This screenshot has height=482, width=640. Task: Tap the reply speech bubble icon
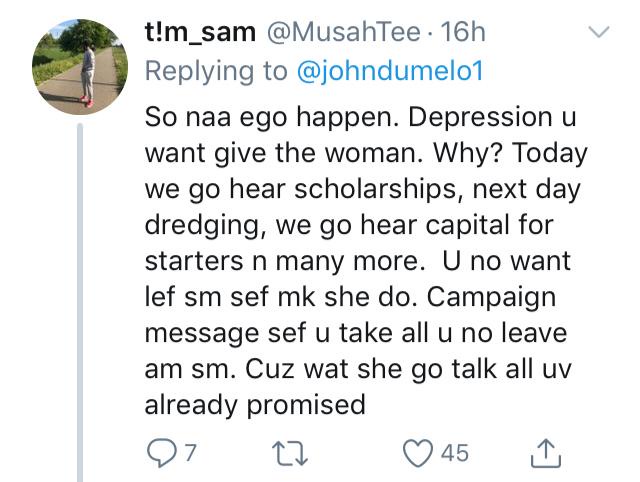click(159, 452)
